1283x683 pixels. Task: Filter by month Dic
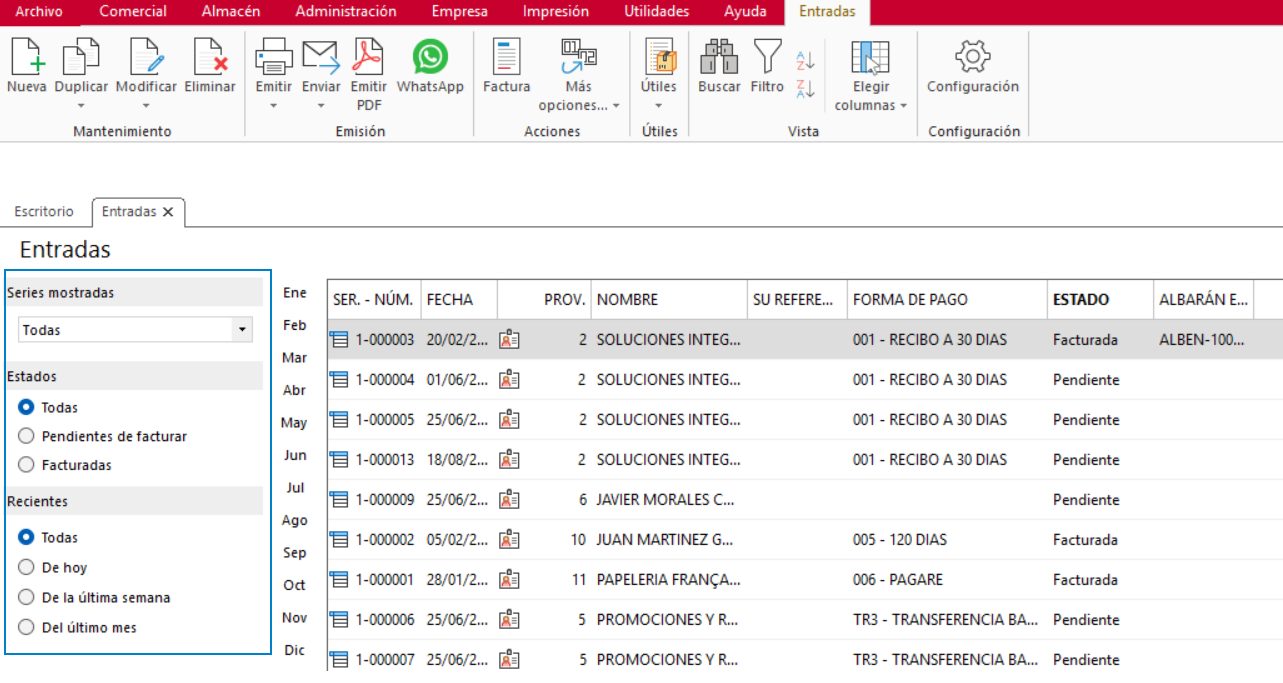tap(294, 650)
